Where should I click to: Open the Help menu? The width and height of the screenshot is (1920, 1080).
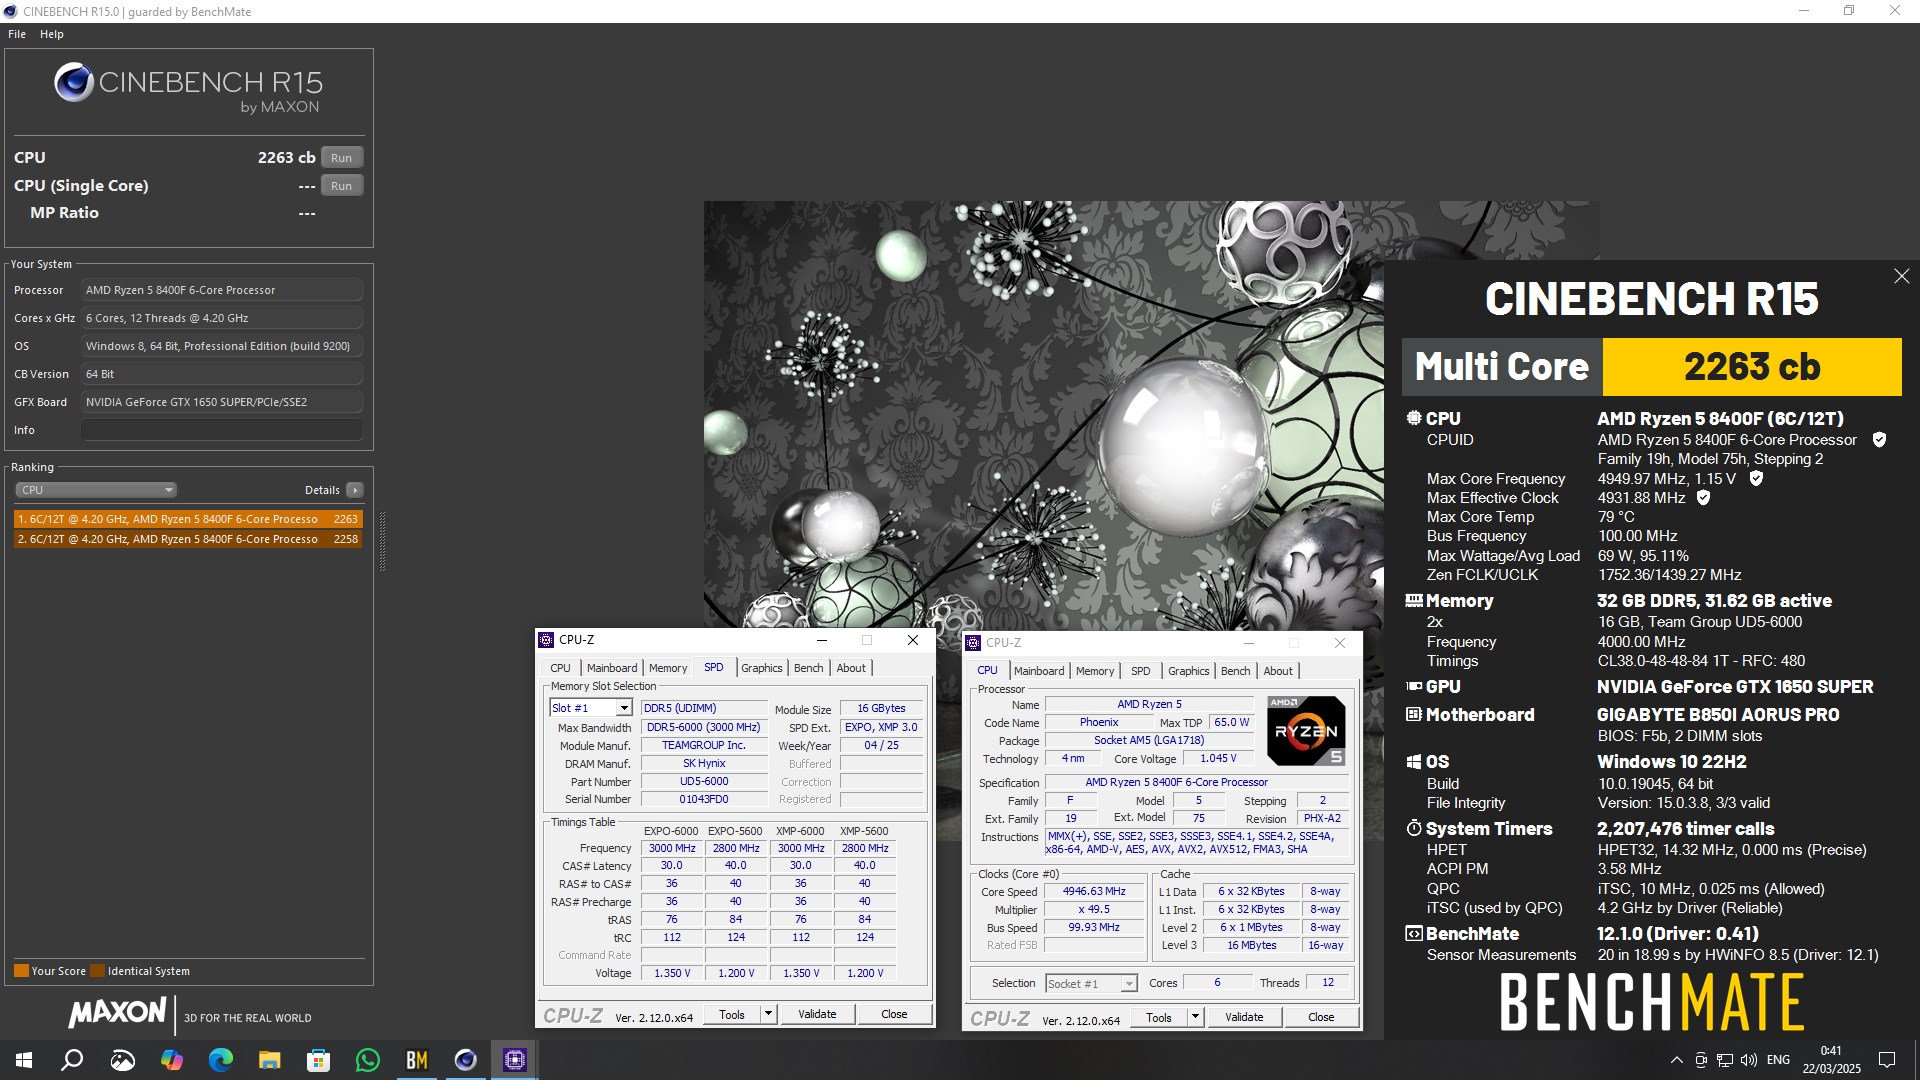click(x=52, y=34)
